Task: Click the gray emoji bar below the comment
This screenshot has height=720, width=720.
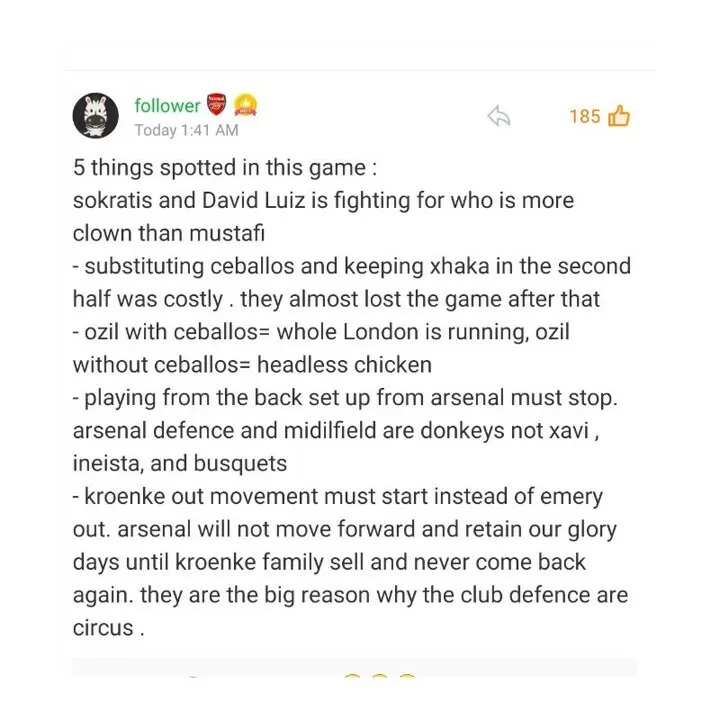Action: [354, 667]
